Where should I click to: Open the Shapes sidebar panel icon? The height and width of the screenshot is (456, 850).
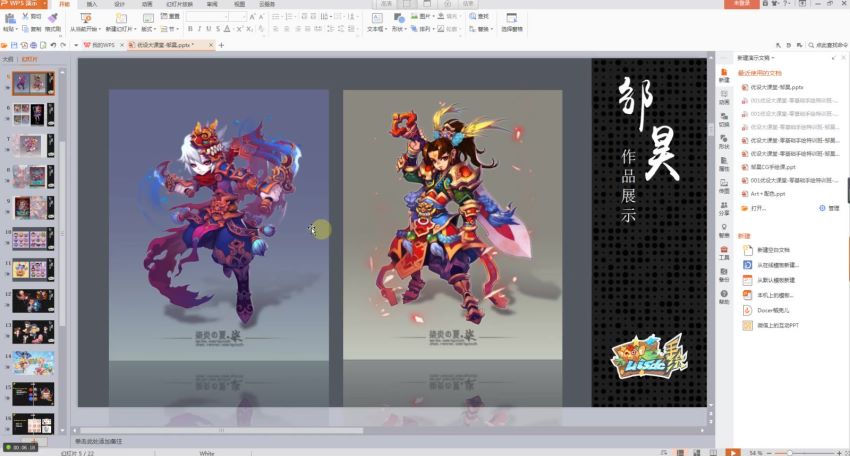point(724,142)
